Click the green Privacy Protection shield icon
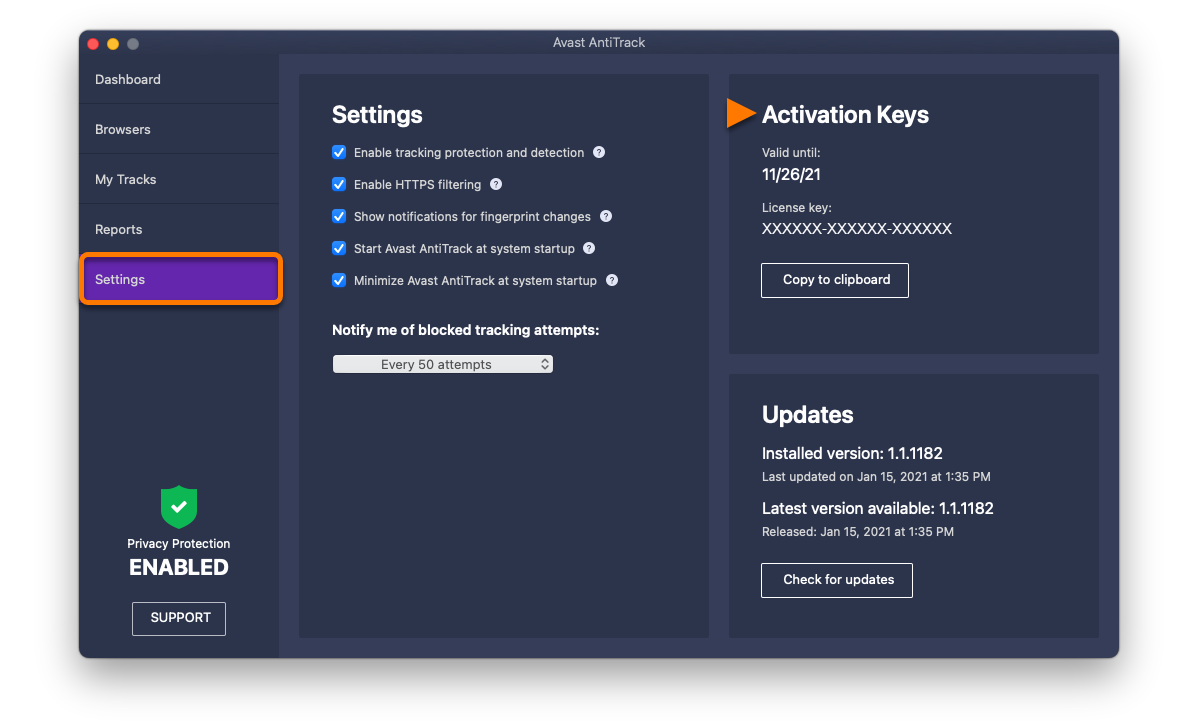Screen dimensions: 1196x722 [x=179, y=507]
